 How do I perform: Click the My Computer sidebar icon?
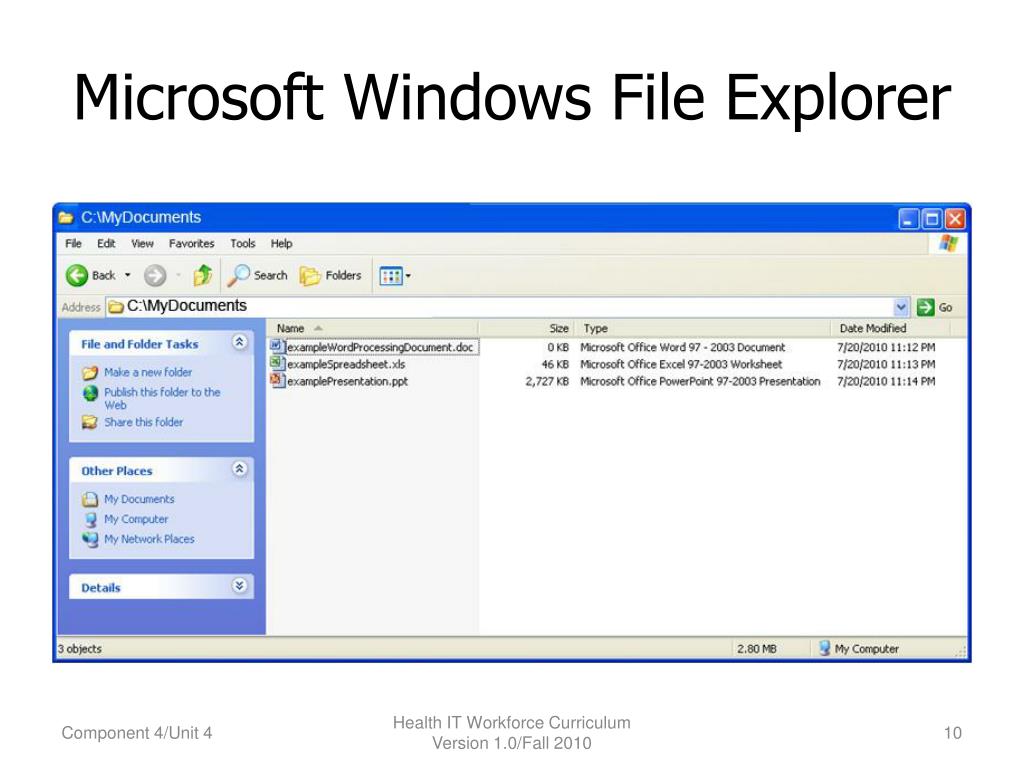coord(90,520)
